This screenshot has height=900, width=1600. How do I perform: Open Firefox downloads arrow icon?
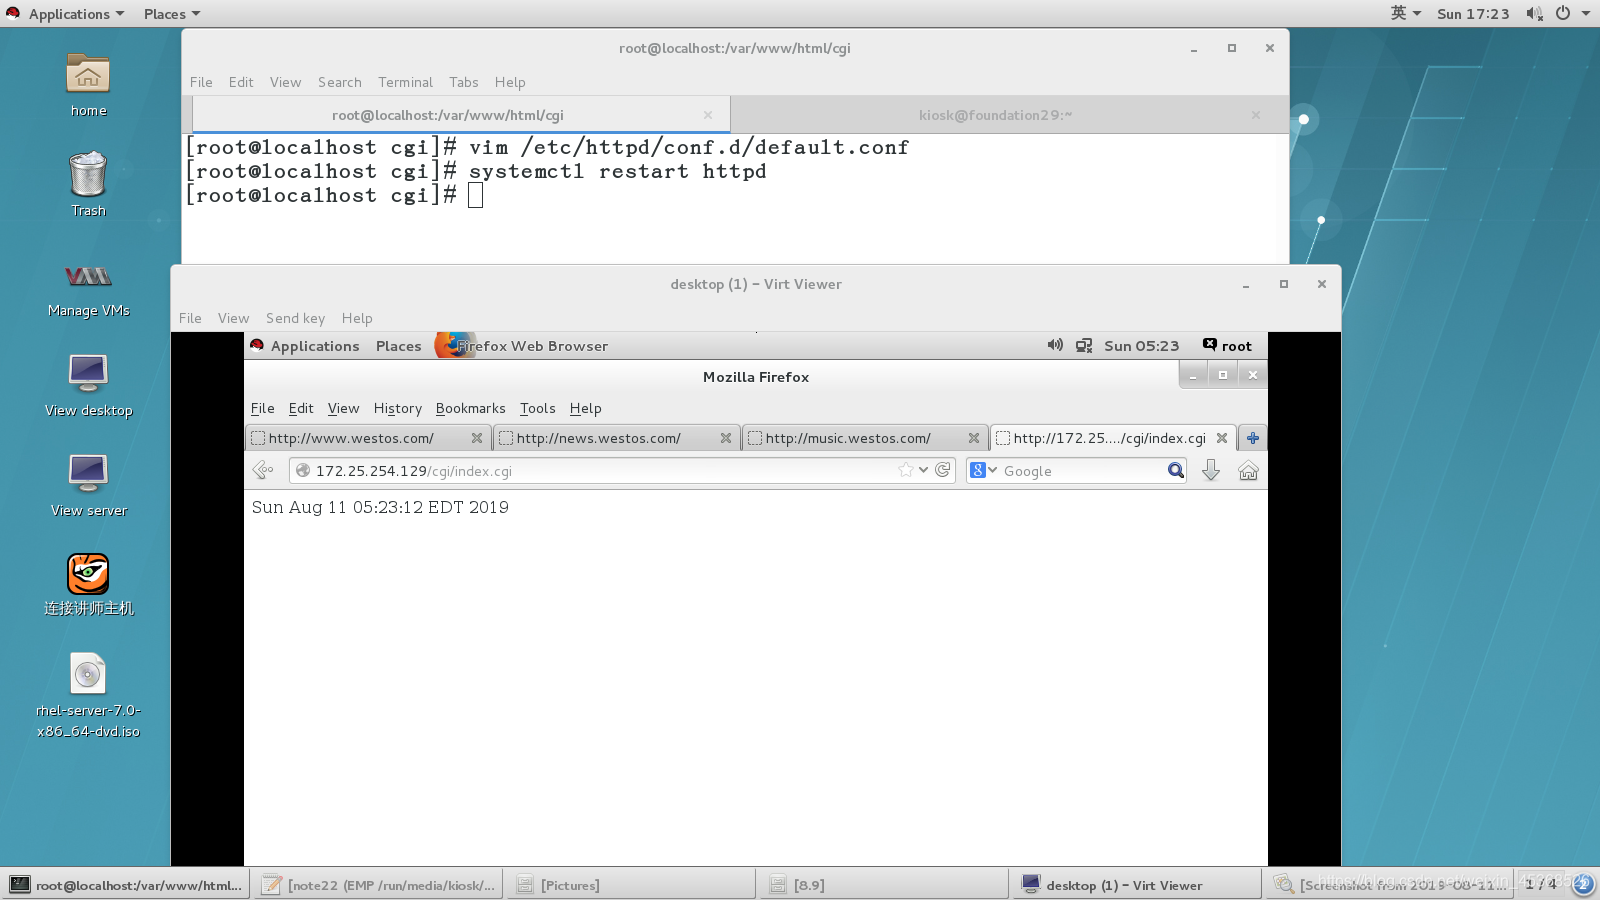pyautogui.click(x=1211, y=470)
